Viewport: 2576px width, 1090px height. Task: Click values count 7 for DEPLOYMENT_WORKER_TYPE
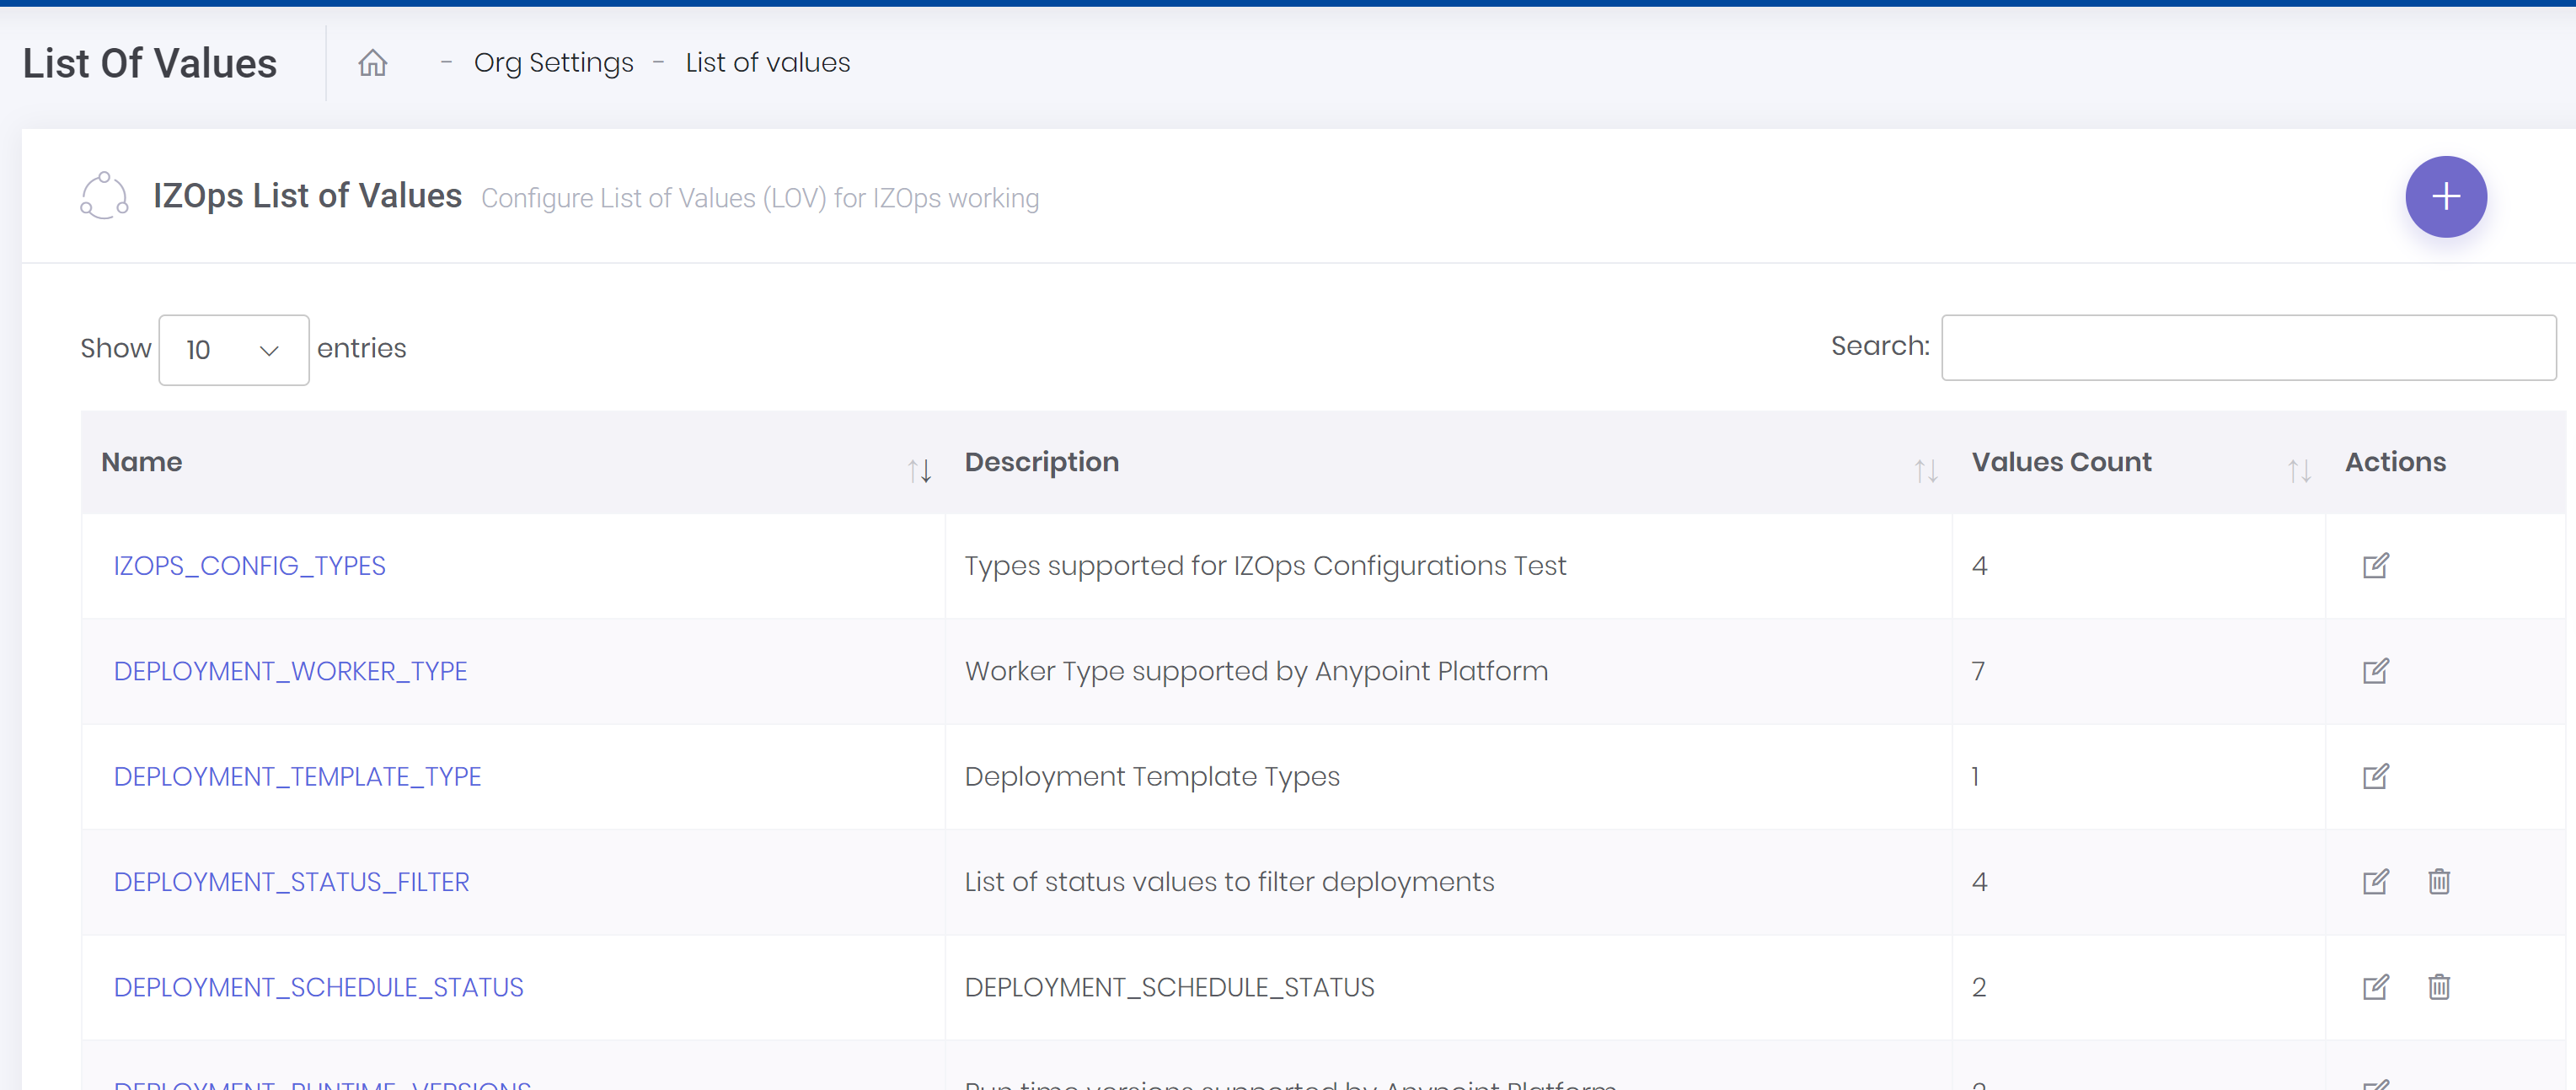(1978, 671)
